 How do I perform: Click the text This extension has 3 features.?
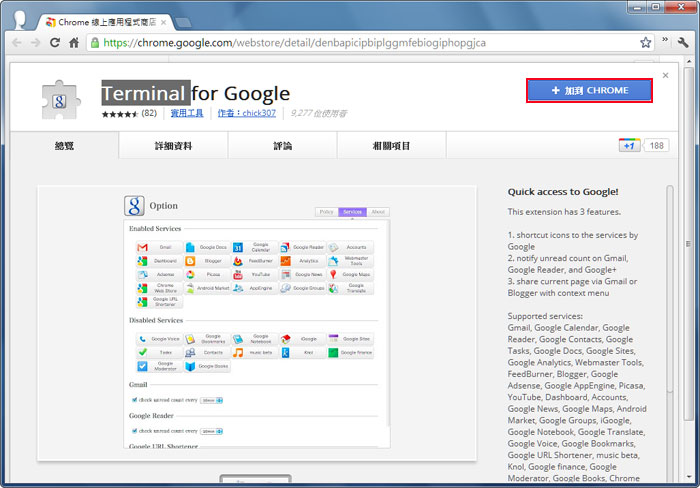coord(564,212)
